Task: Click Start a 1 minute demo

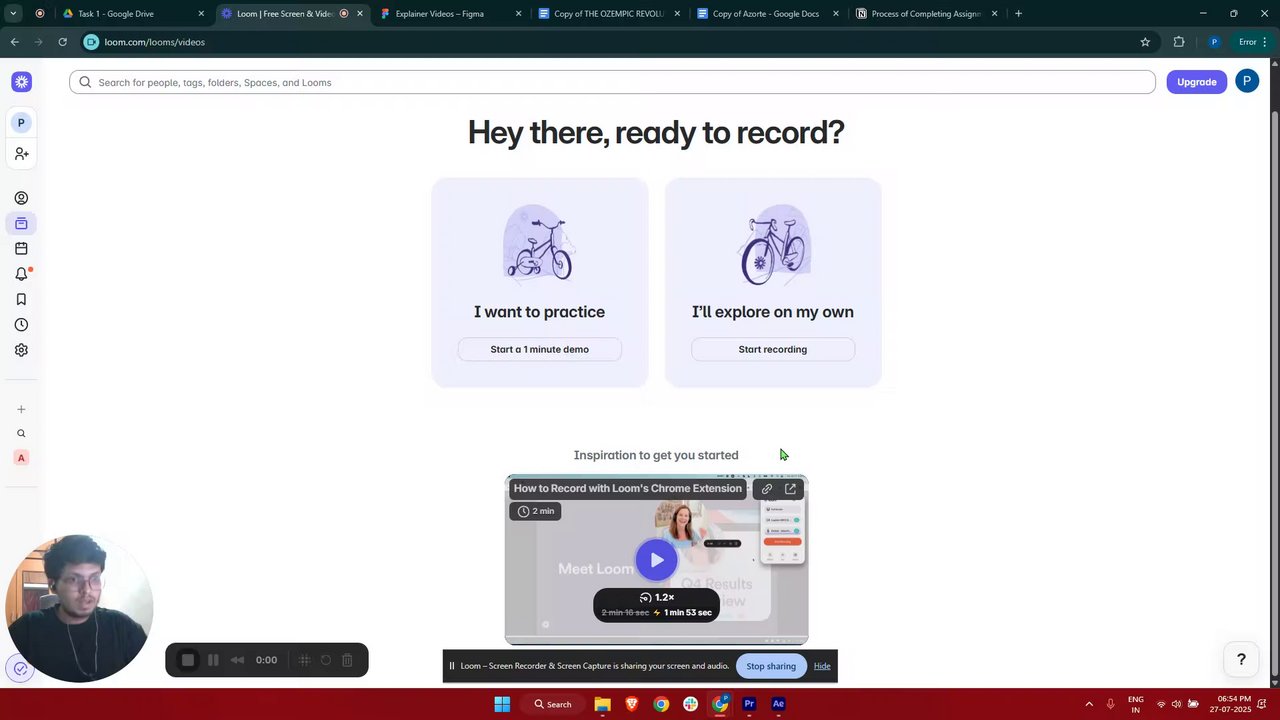Action: [540, 349]
